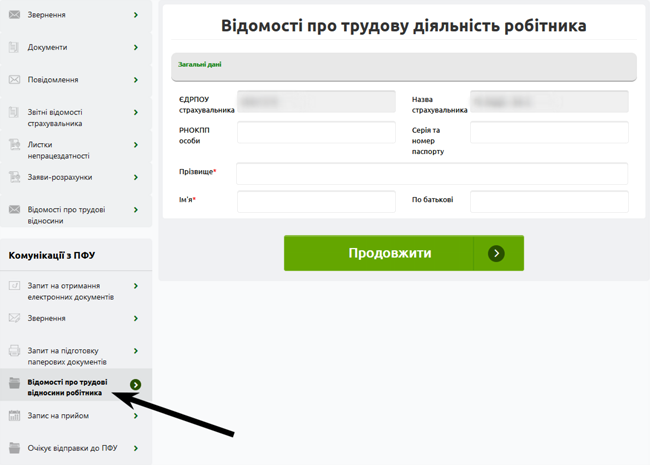Click the Прізвище input field
The height and width of the screenshot is (465, 650).
(431, 174)
